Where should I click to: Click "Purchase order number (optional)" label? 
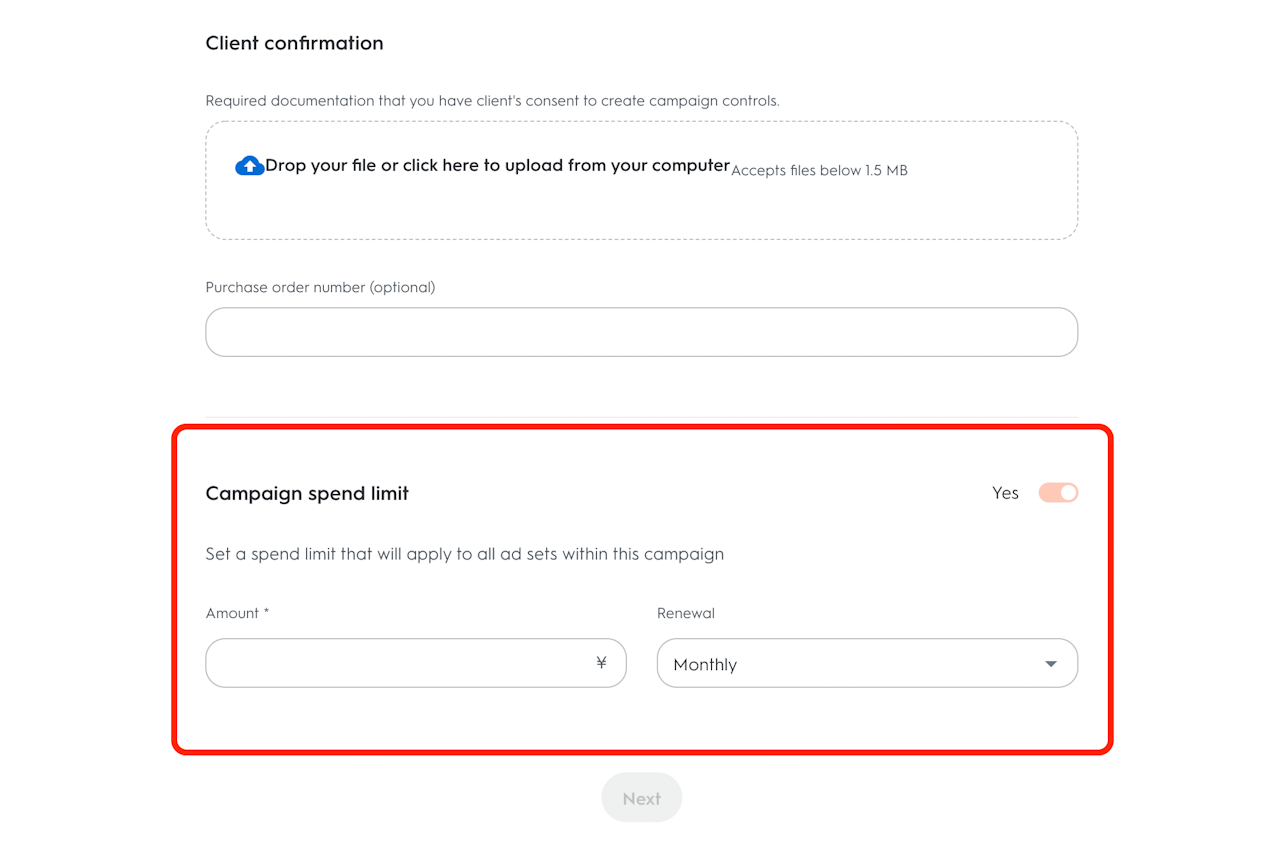point(320,287)
